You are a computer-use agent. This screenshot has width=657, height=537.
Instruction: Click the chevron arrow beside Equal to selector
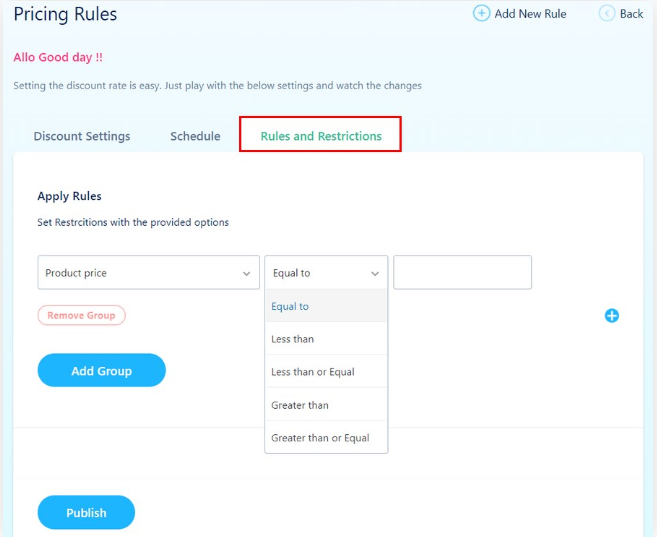376,273
